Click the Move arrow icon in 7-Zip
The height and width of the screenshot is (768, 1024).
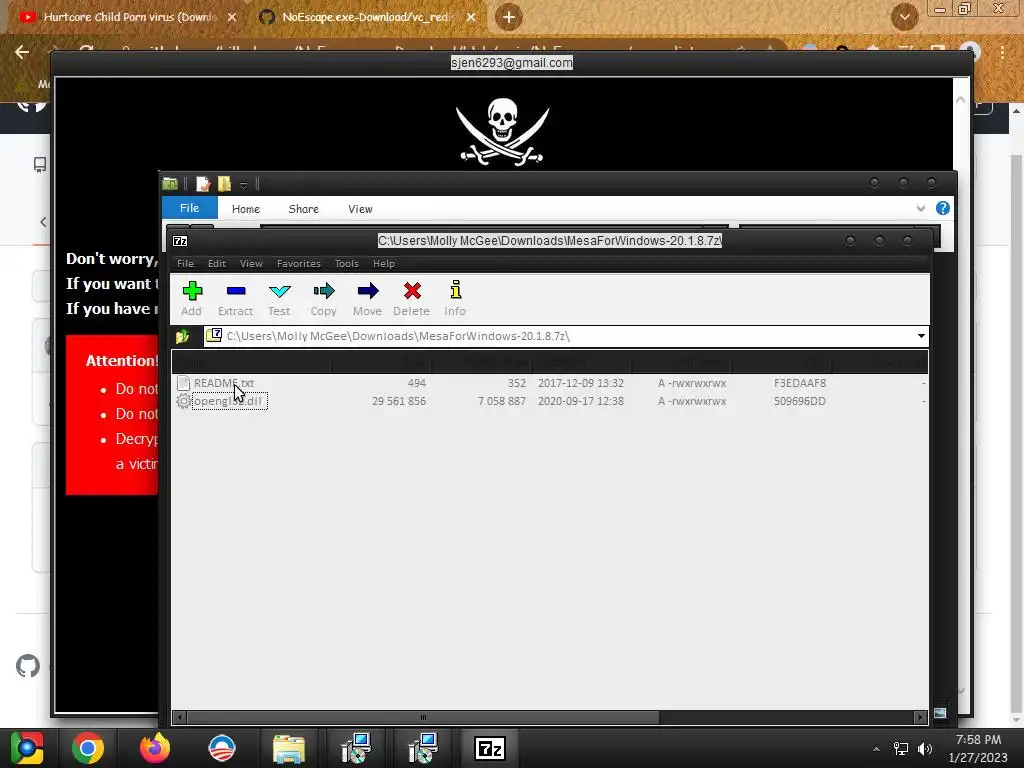368,298
